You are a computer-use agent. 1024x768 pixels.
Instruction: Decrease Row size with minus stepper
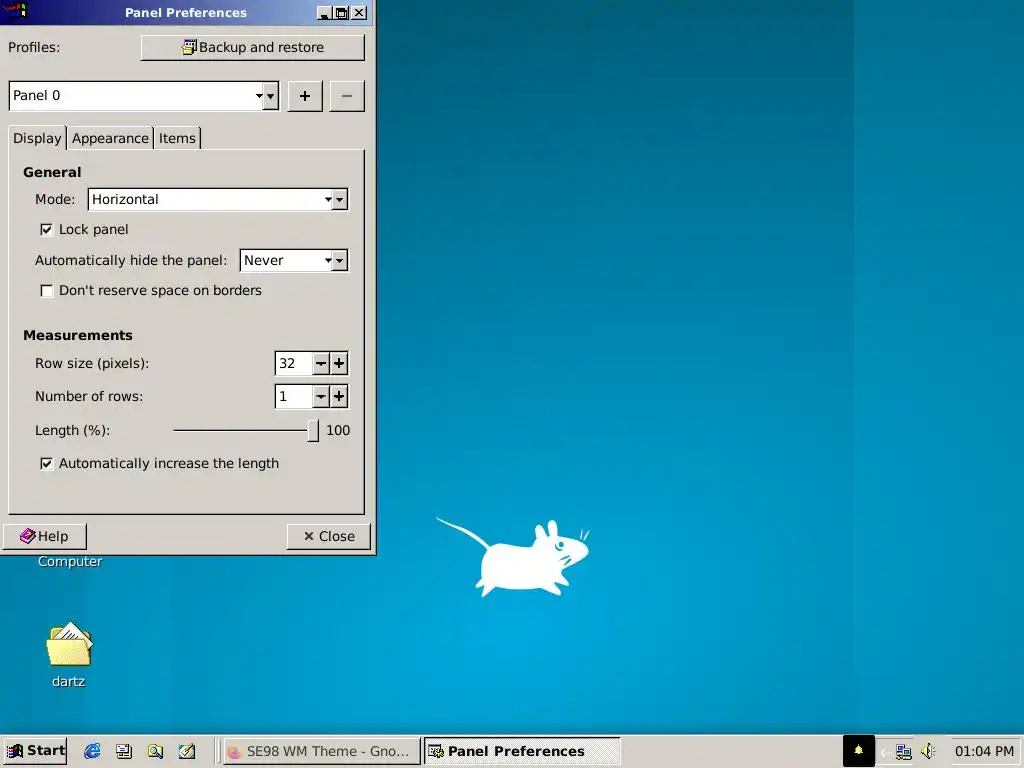click(x=321, y=363)
